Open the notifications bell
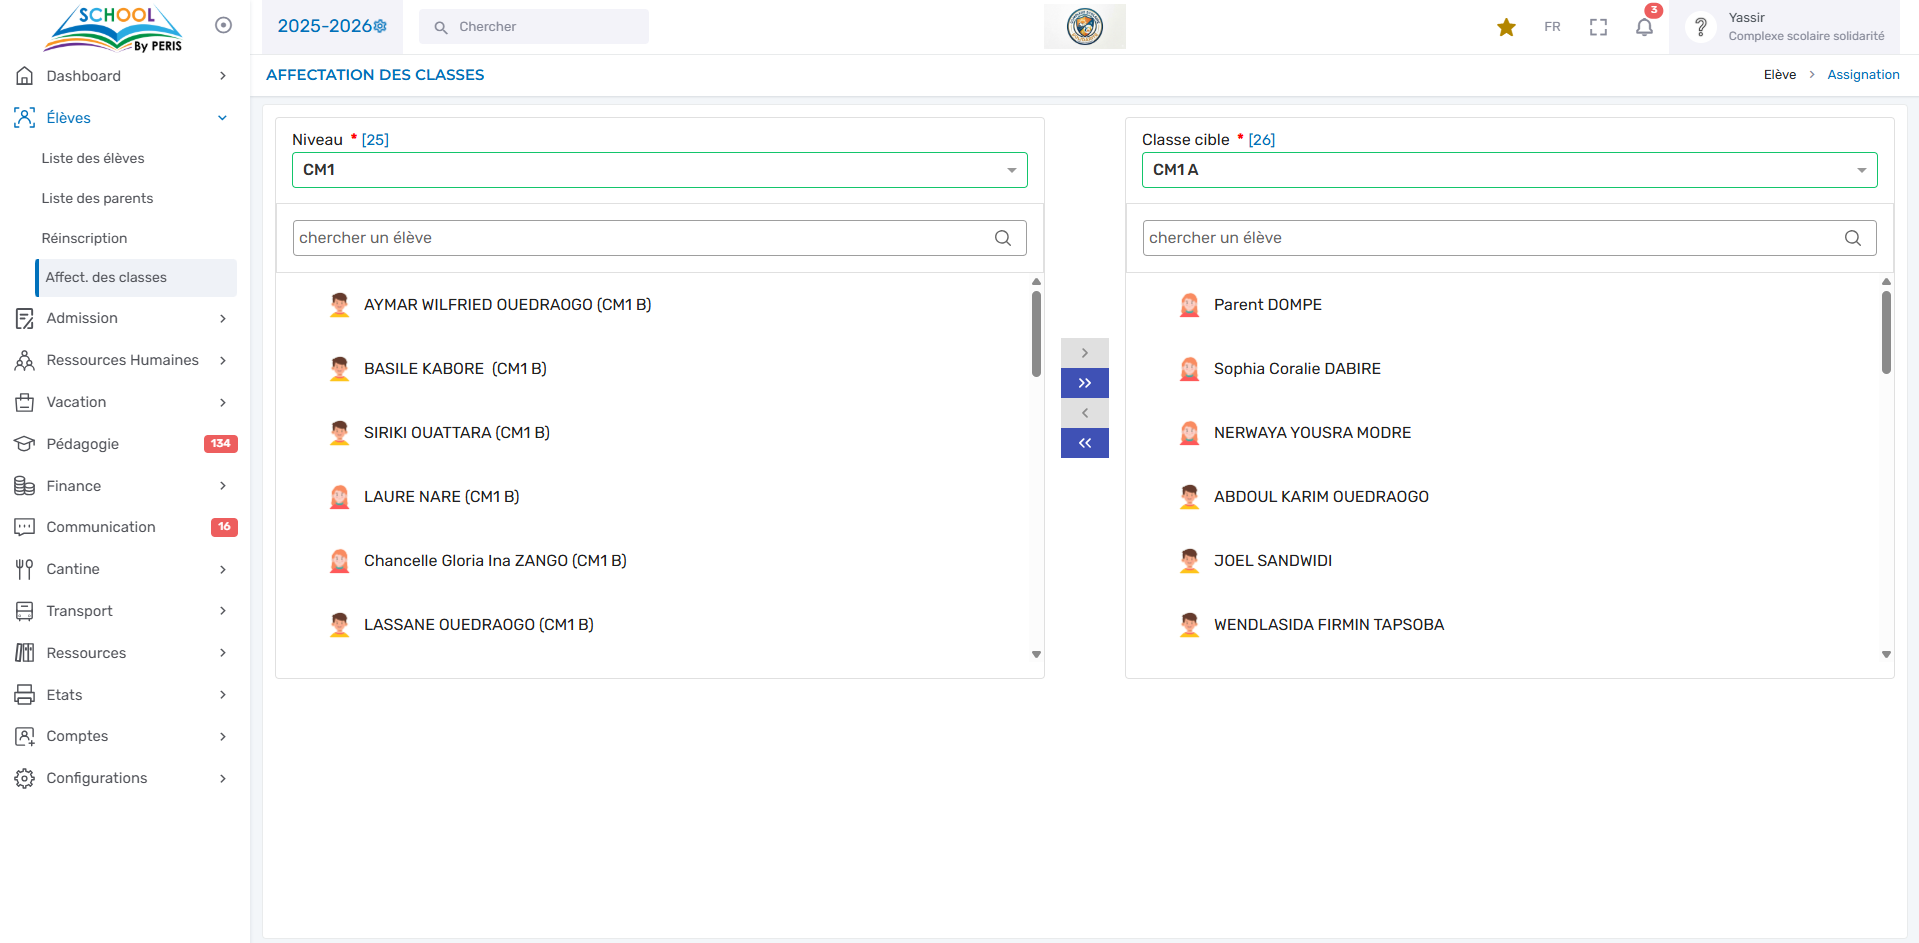 pyautogui.click(x=1644, y=27)
